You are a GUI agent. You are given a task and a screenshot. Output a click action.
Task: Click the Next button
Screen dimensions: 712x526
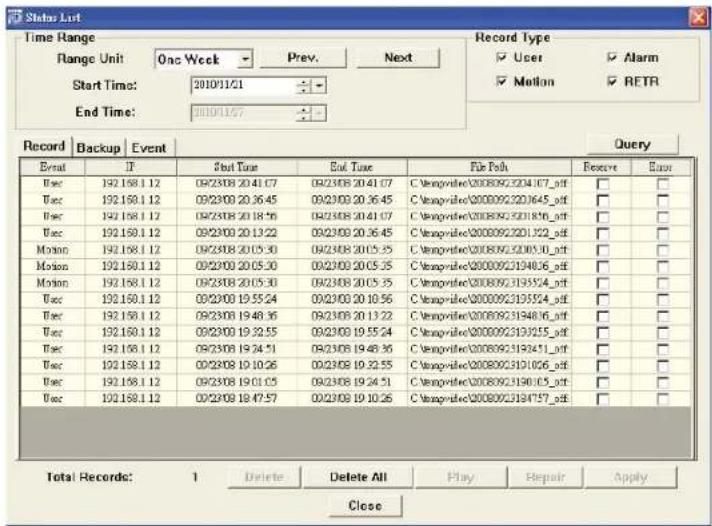pyautogui.click(x=398, y=58)
